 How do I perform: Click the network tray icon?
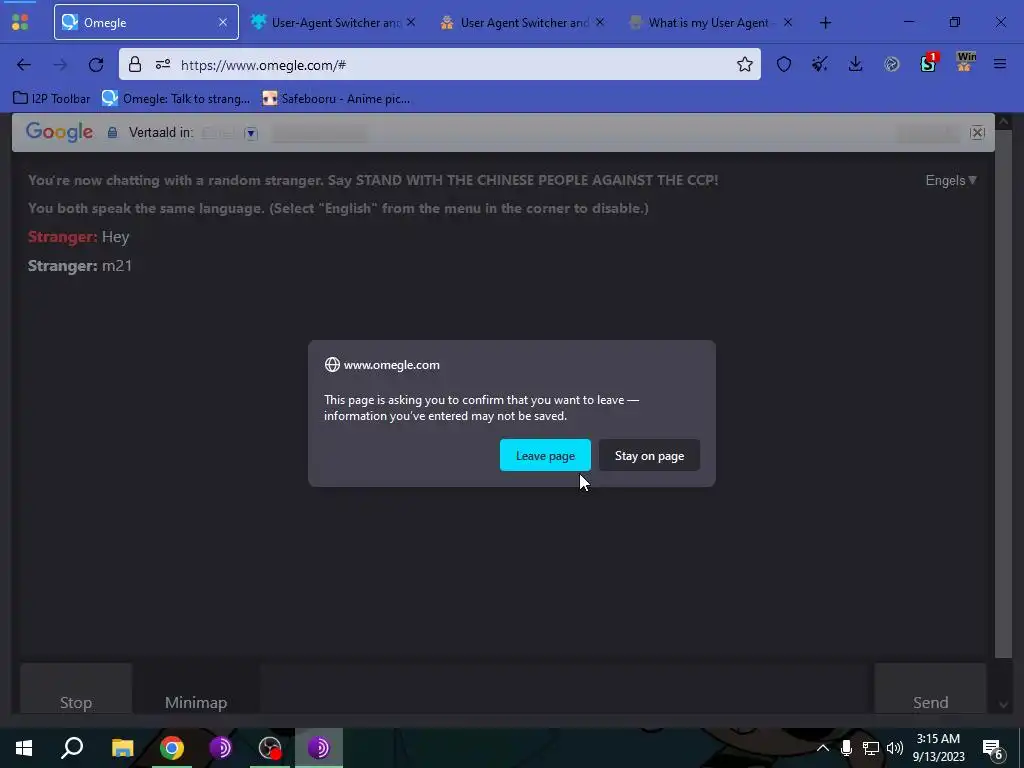point(871,748)
